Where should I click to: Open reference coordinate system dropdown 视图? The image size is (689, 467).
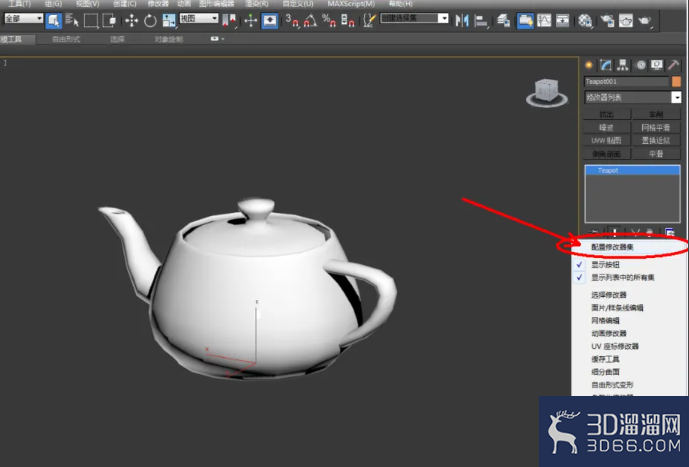click(x=199, y=18)
